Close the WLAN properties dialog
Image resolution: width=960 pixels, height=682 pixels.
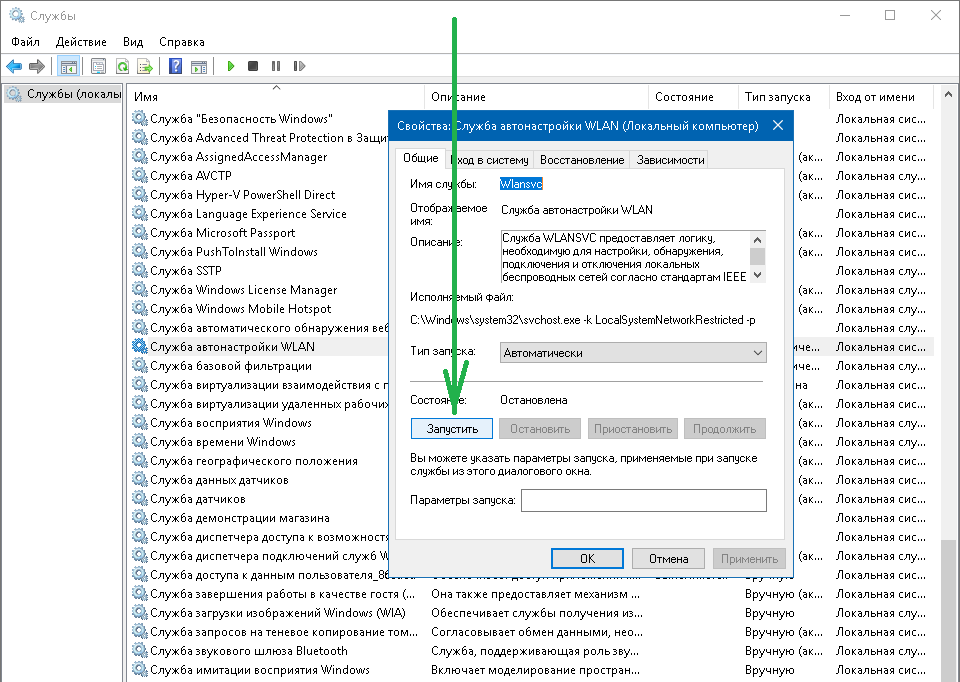click(778, 126)
